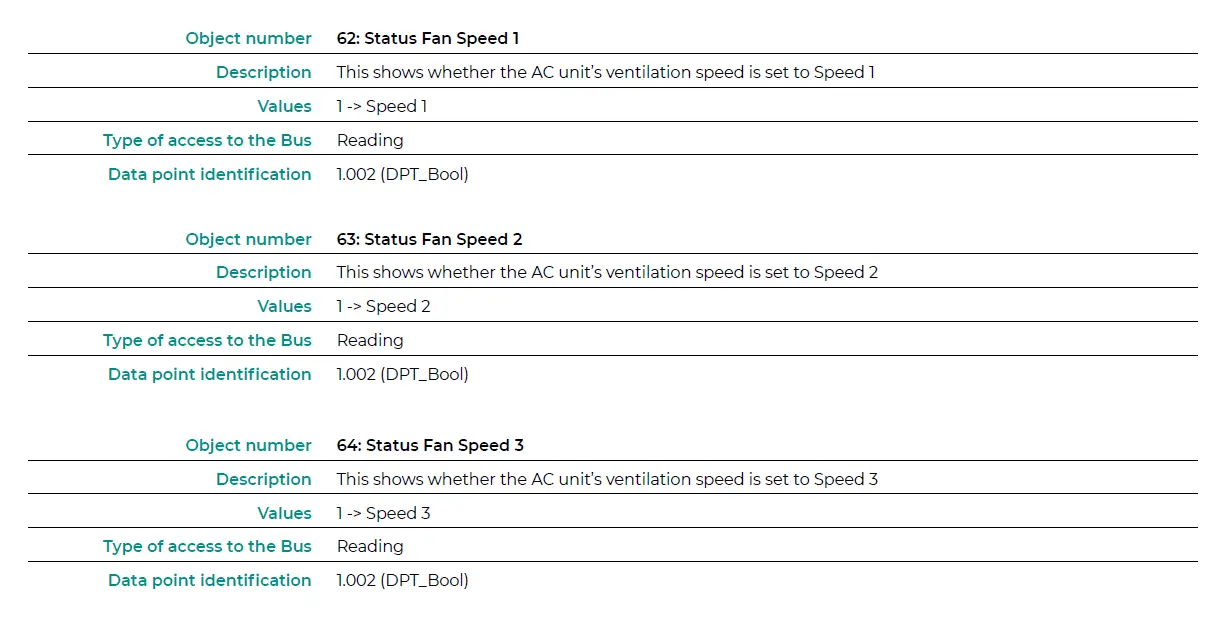The image size is (1221, 625).
Task: Select the Speed 1 description sentence
Action: tap(605, 72)
